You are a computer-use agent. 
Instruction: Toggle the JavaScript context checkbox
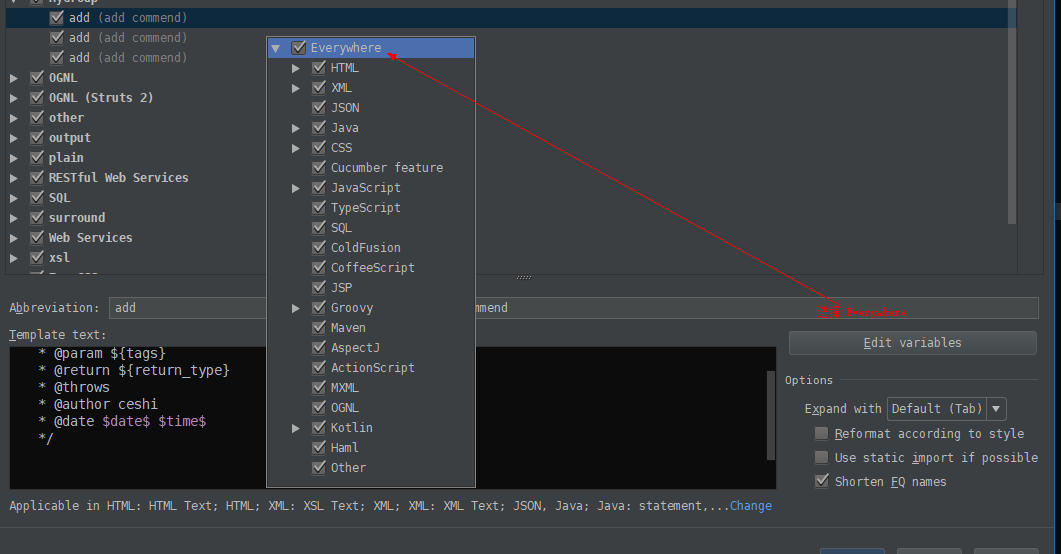point(319,187)
